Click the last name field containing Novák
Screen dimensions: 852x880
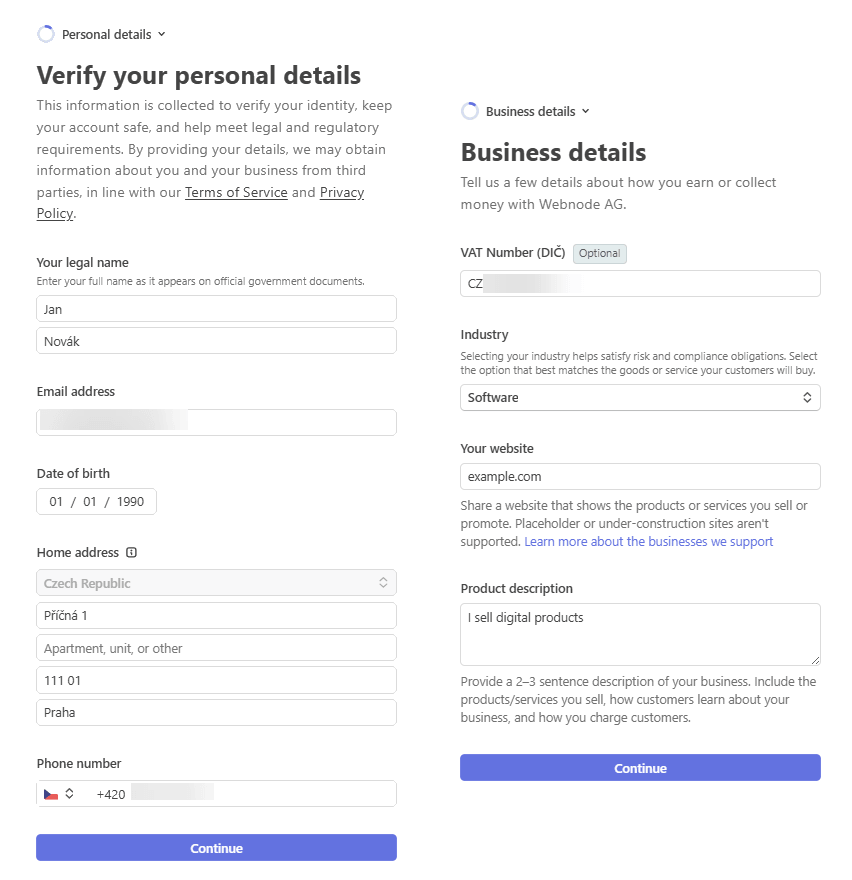click(x=217, y=341)
